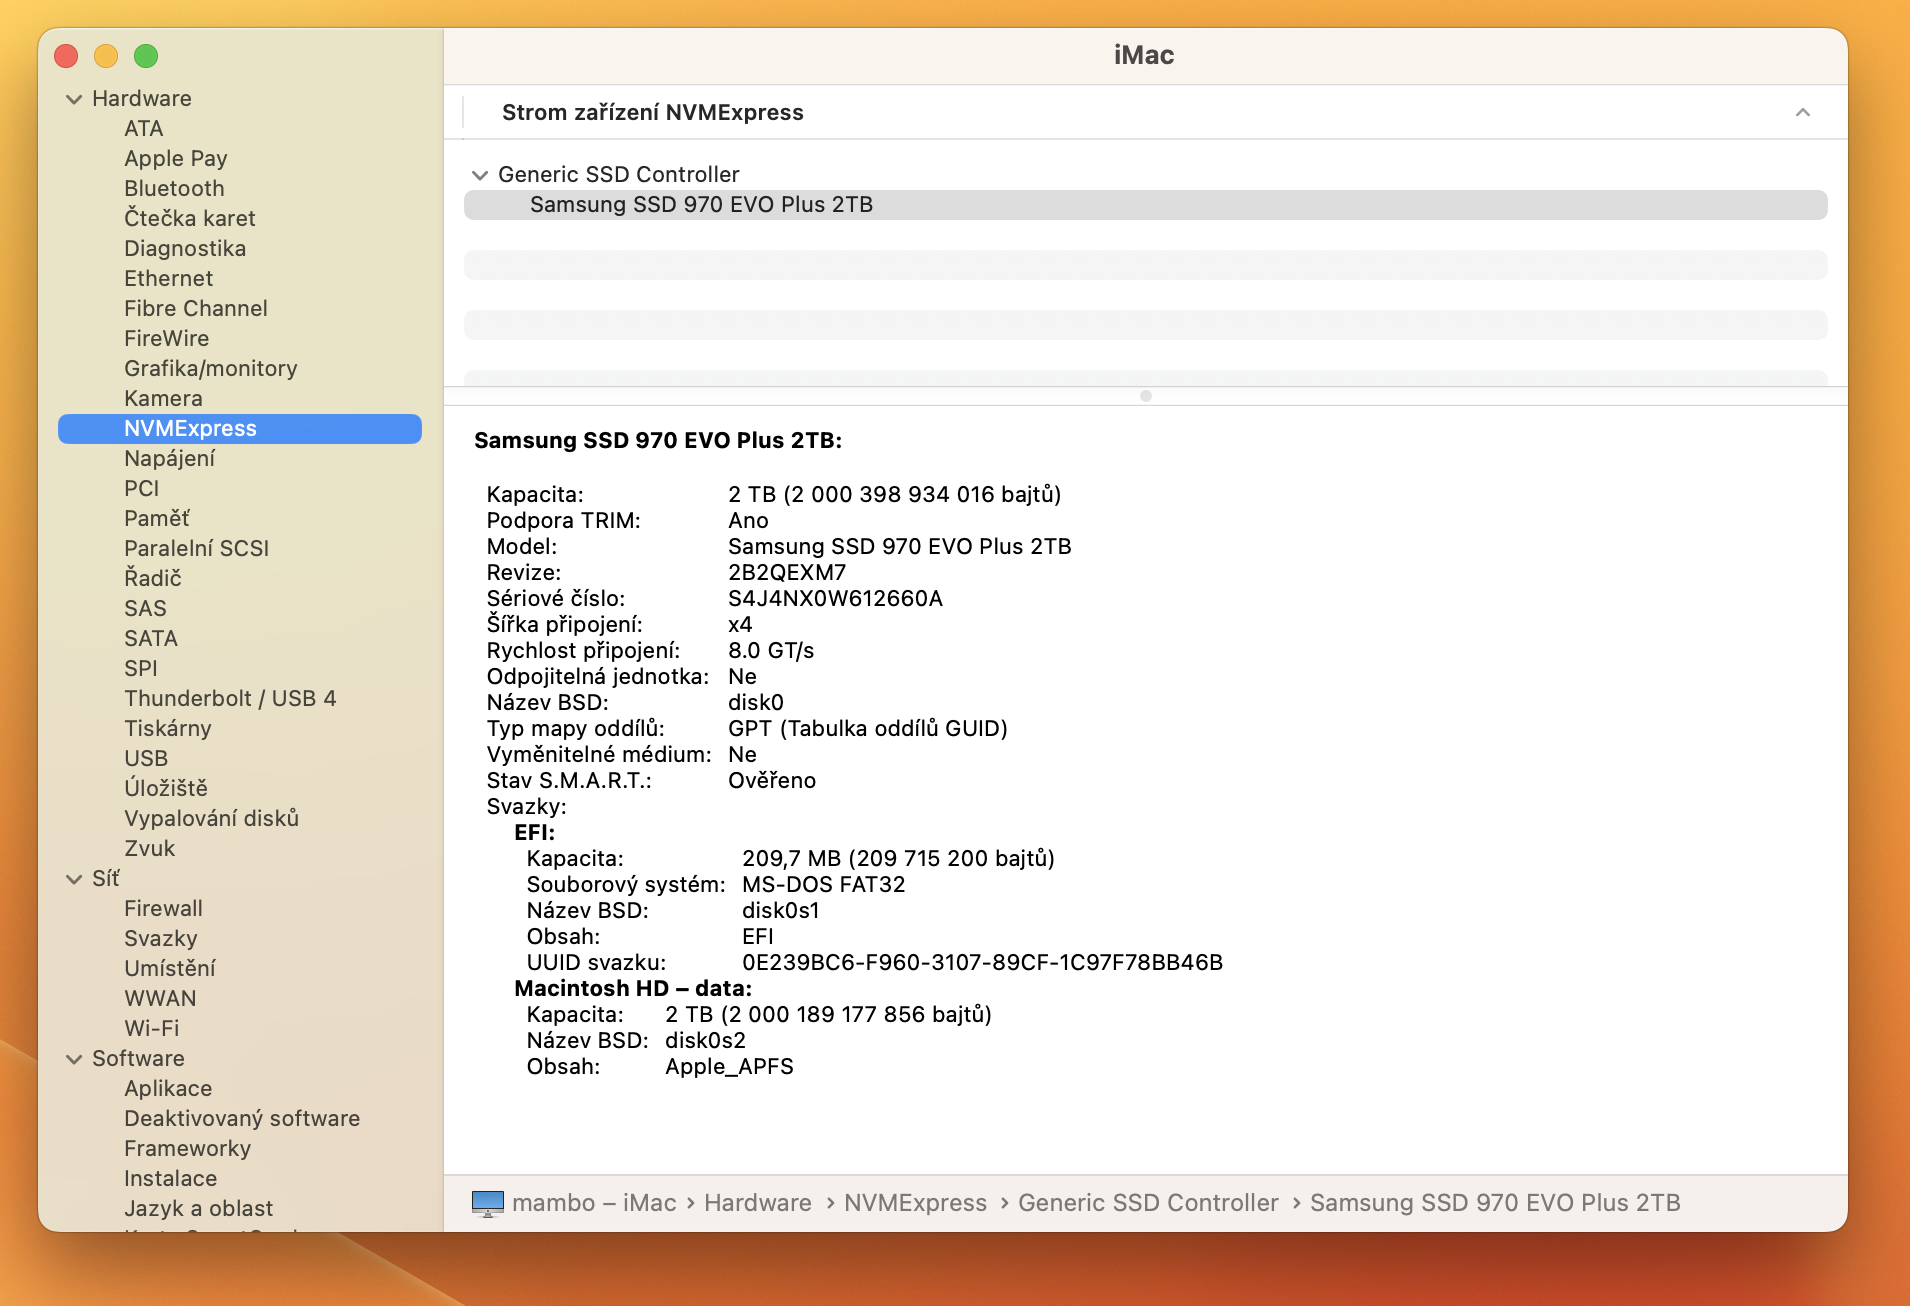Collapse the Hardware section in sidebar
Image resolution: width=1910 pixels, height=1306 pixels.
[x=74, y=99]
